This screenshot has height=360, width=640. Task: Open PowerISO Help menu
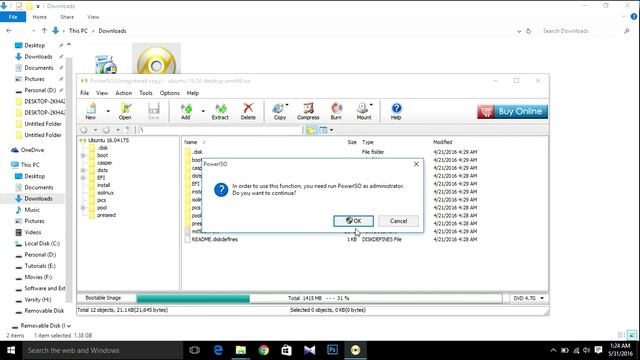193,93
